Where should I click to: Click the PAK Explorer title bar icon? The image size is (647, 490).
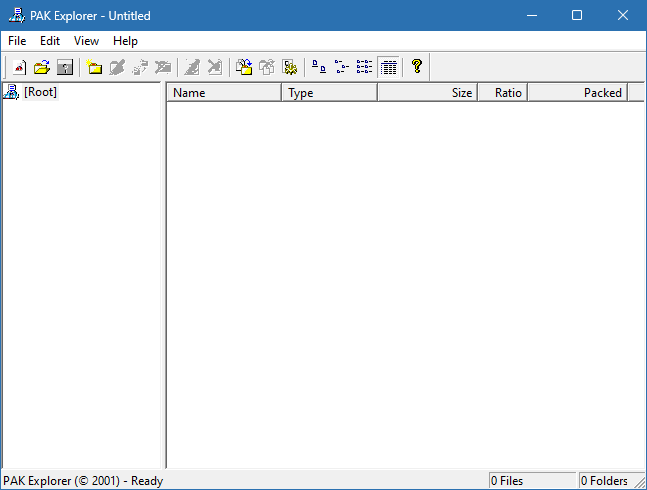tap(17, 15)
